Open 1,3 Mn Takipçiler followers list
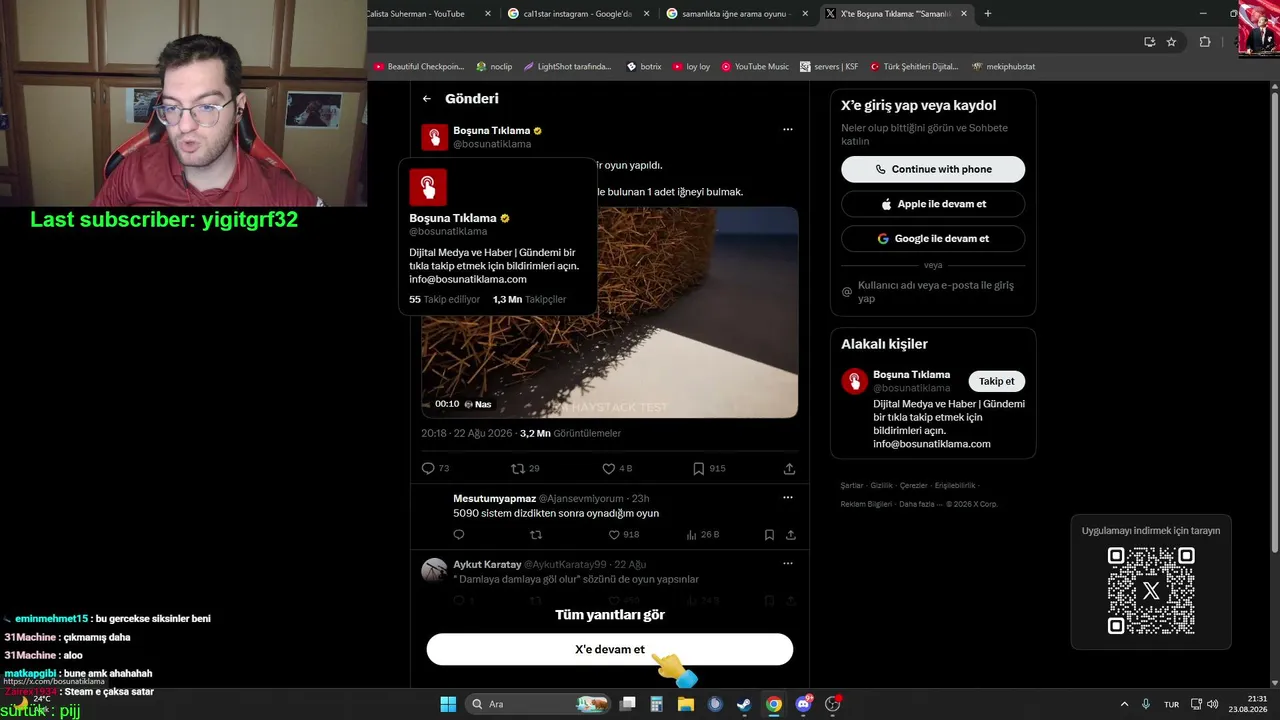 pyautogui.click(x=529, y=299)
